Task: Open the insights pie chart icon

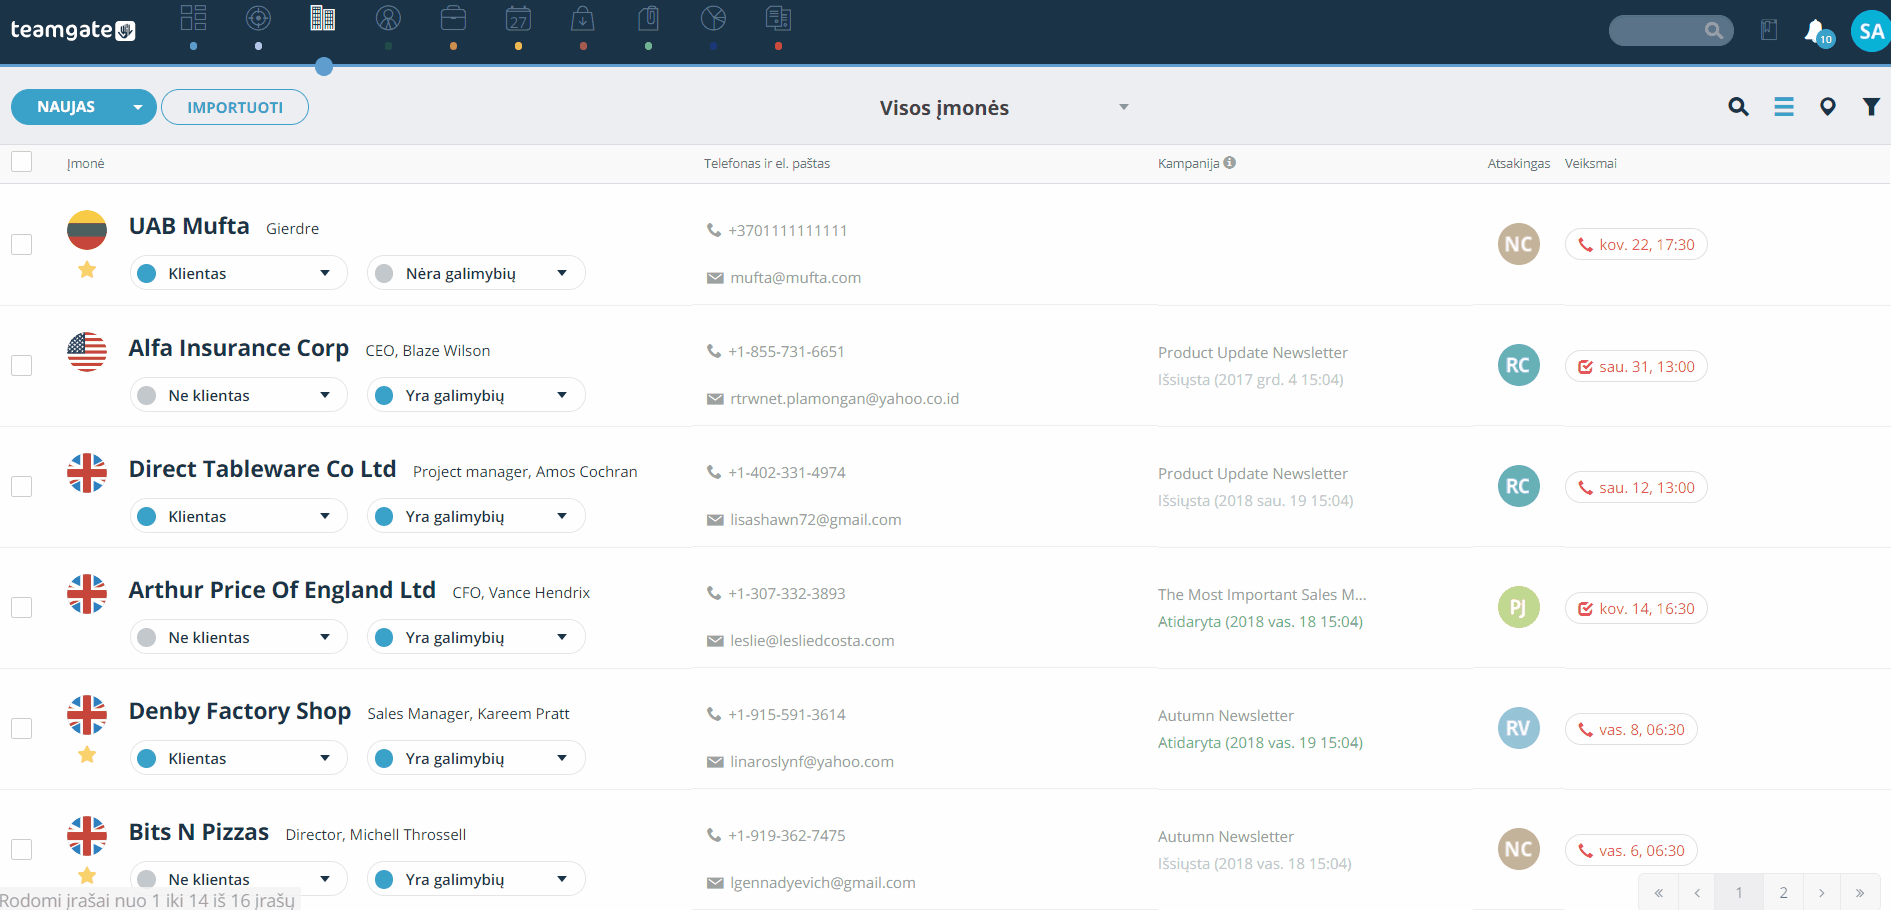Action: 713,18
